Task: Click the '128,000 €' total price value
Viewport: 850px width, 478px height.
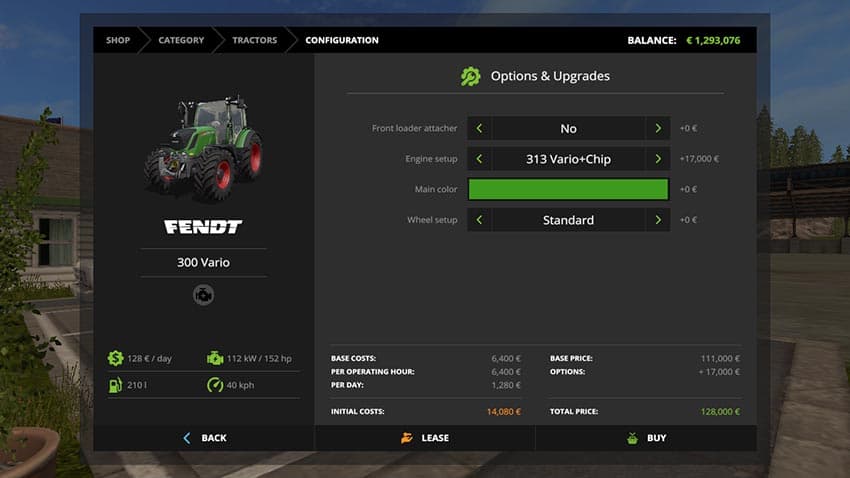Action: pos(720,412)
